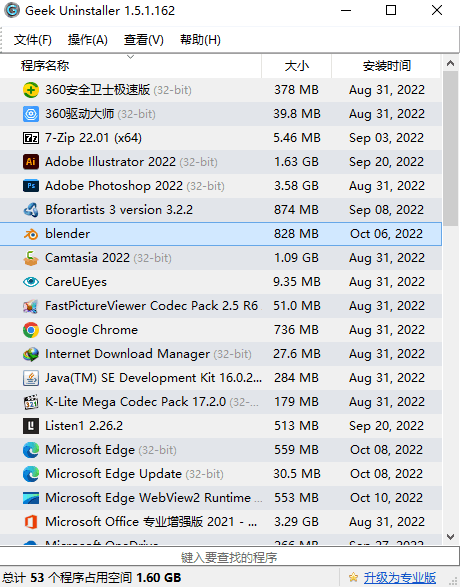
Task: Click the Sep 08, 2022 date cell
Action: click(386, 210)
